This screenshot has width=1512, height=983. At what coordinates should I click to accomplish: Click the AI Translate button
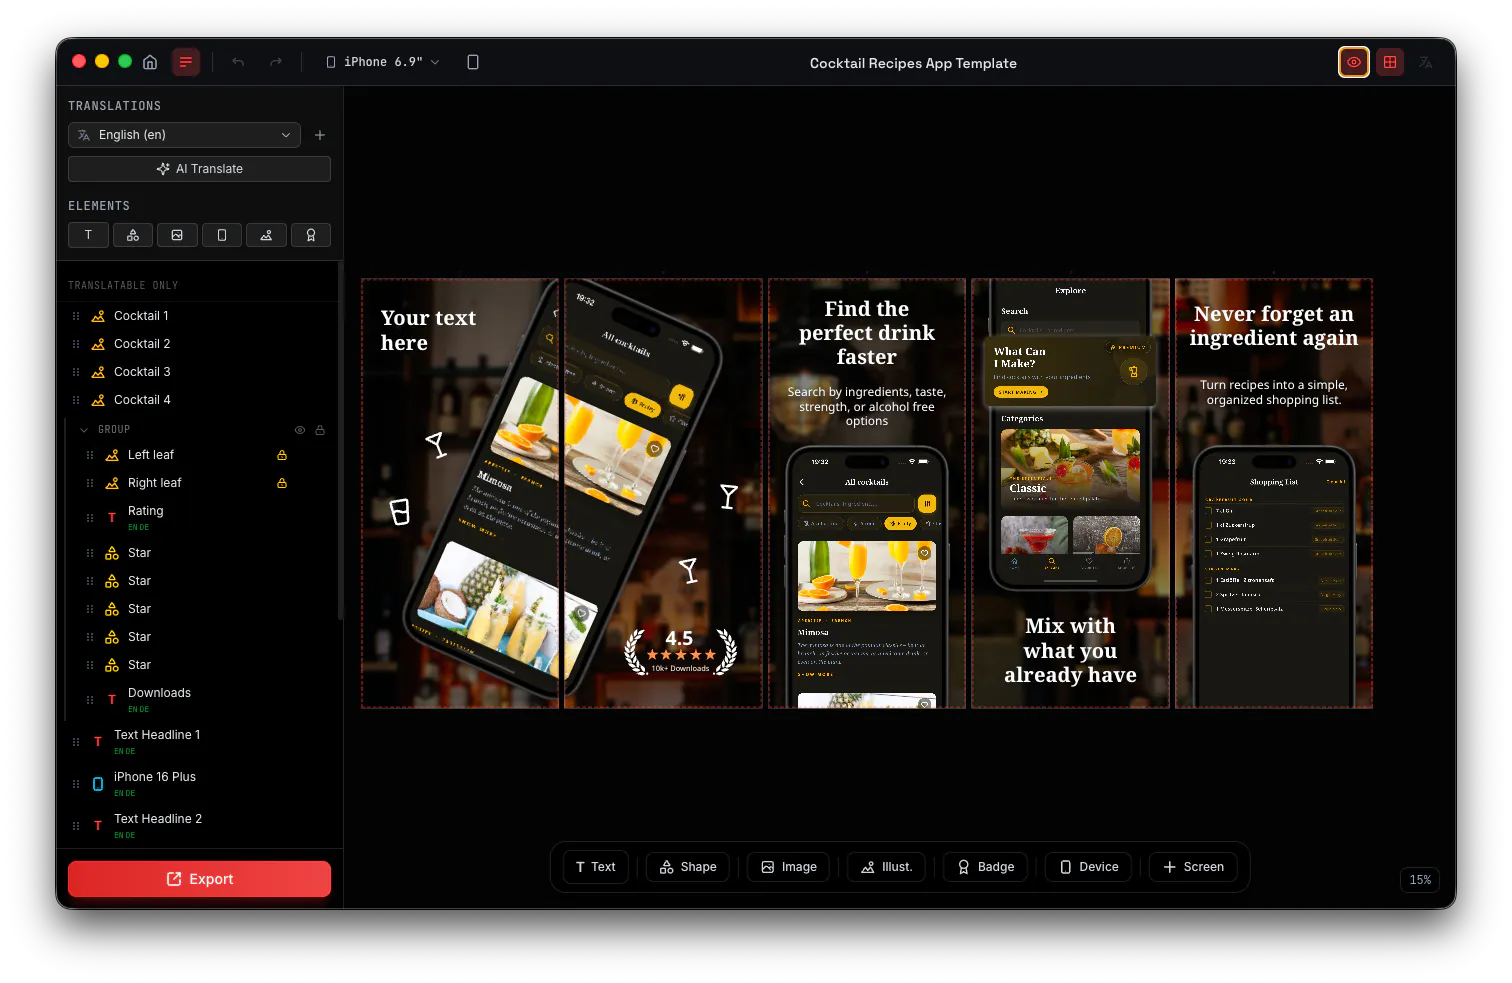pos(199,169)
